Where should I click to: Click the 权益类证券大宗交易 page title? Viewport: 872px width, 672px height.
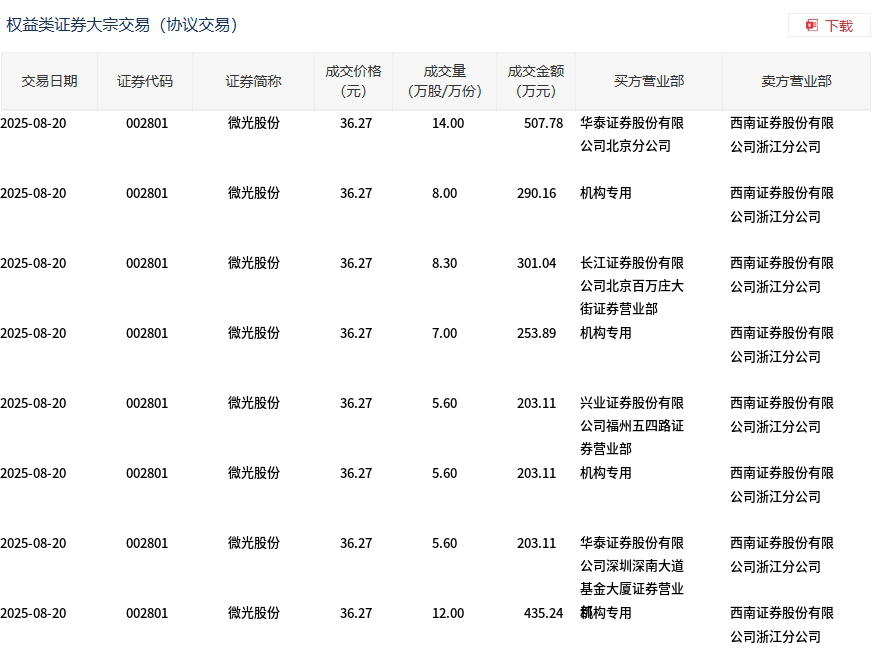point(122,25)
